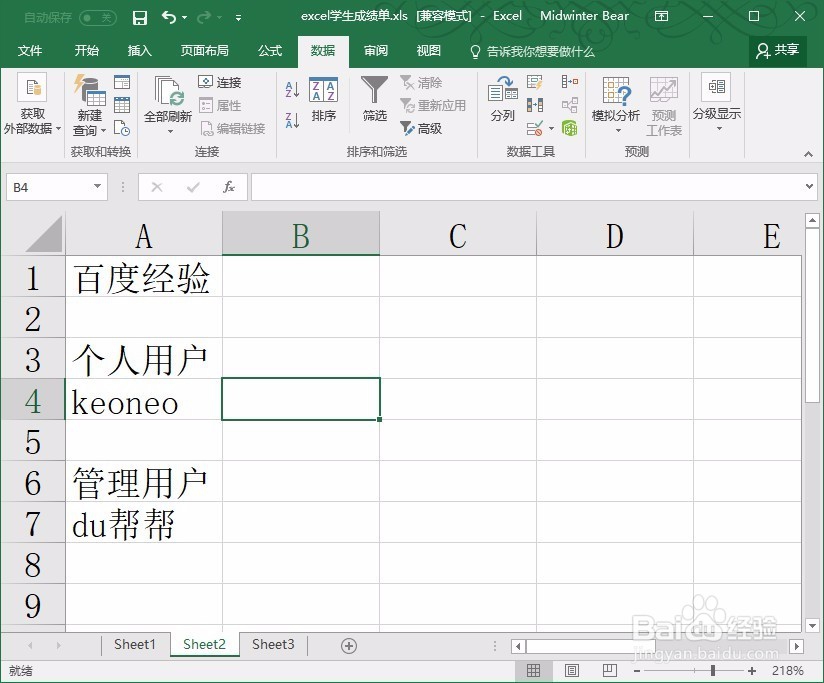The height and width of the screenshot is (683, 824).
Task: Toggle the 筛选 filter funnel
Action: (x=374, y=99)
